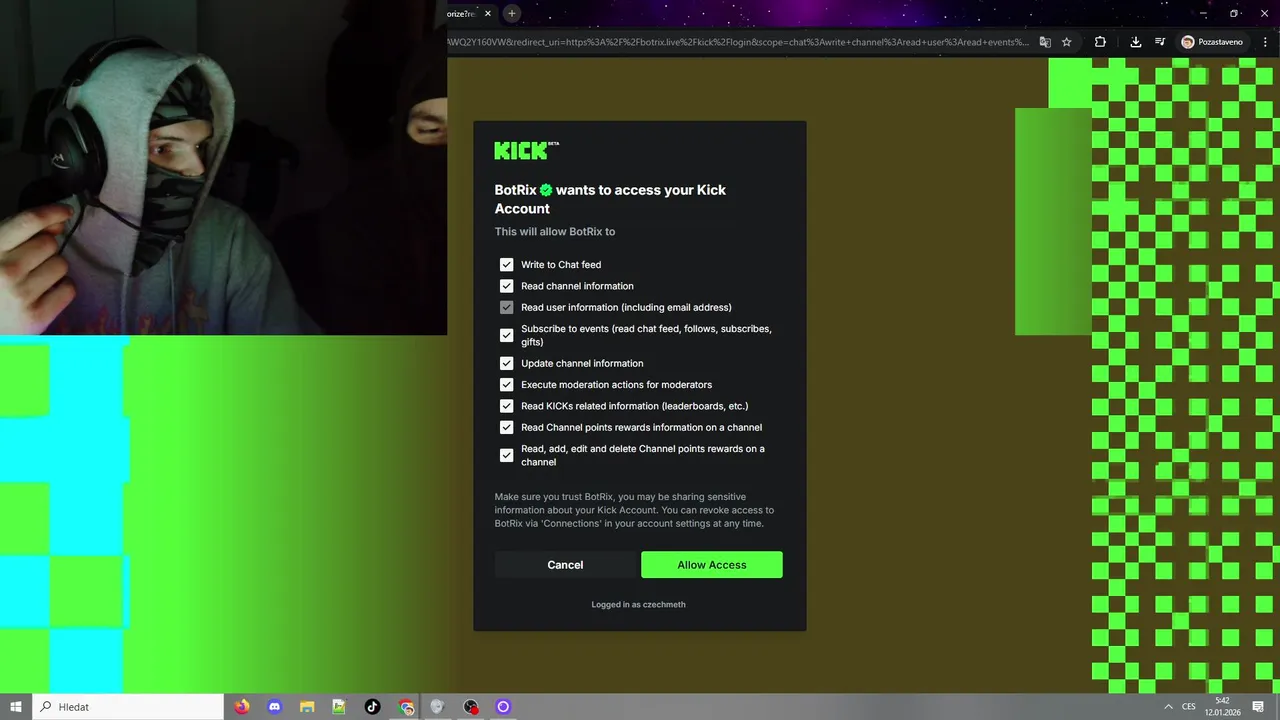Image resolution: width=1280 pixels, height=720 pixels.
Task: Open the translate page icon
Action: pos(1045,42)
